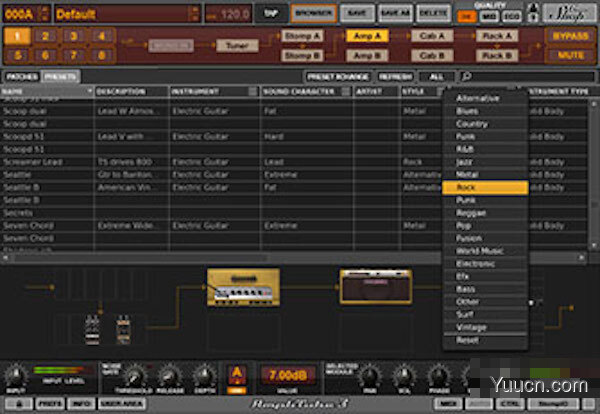Choose Jazz from the style menu
The height and width of the screenshot is (414, 600).
(485, 162)
